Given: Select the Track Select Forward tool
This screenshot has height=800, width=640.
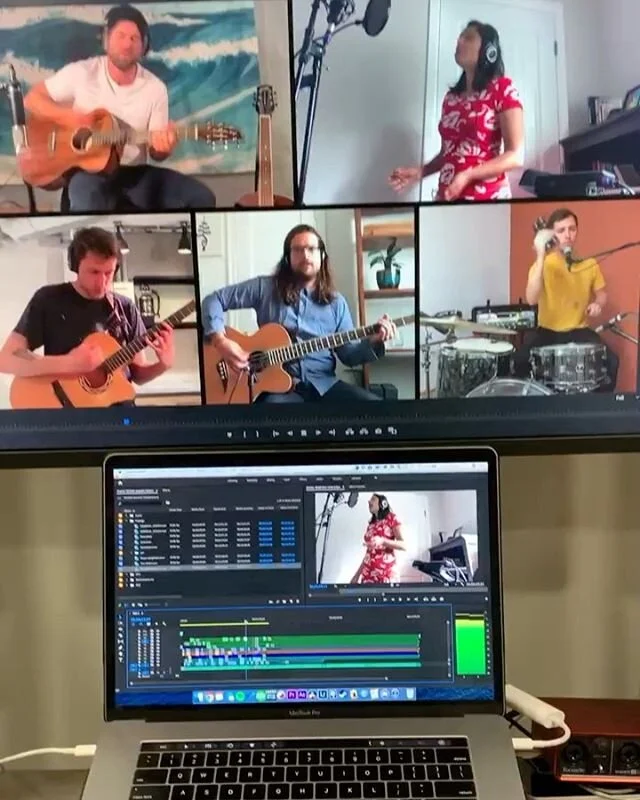Looking at the screenshot, I should click(120, 623).
